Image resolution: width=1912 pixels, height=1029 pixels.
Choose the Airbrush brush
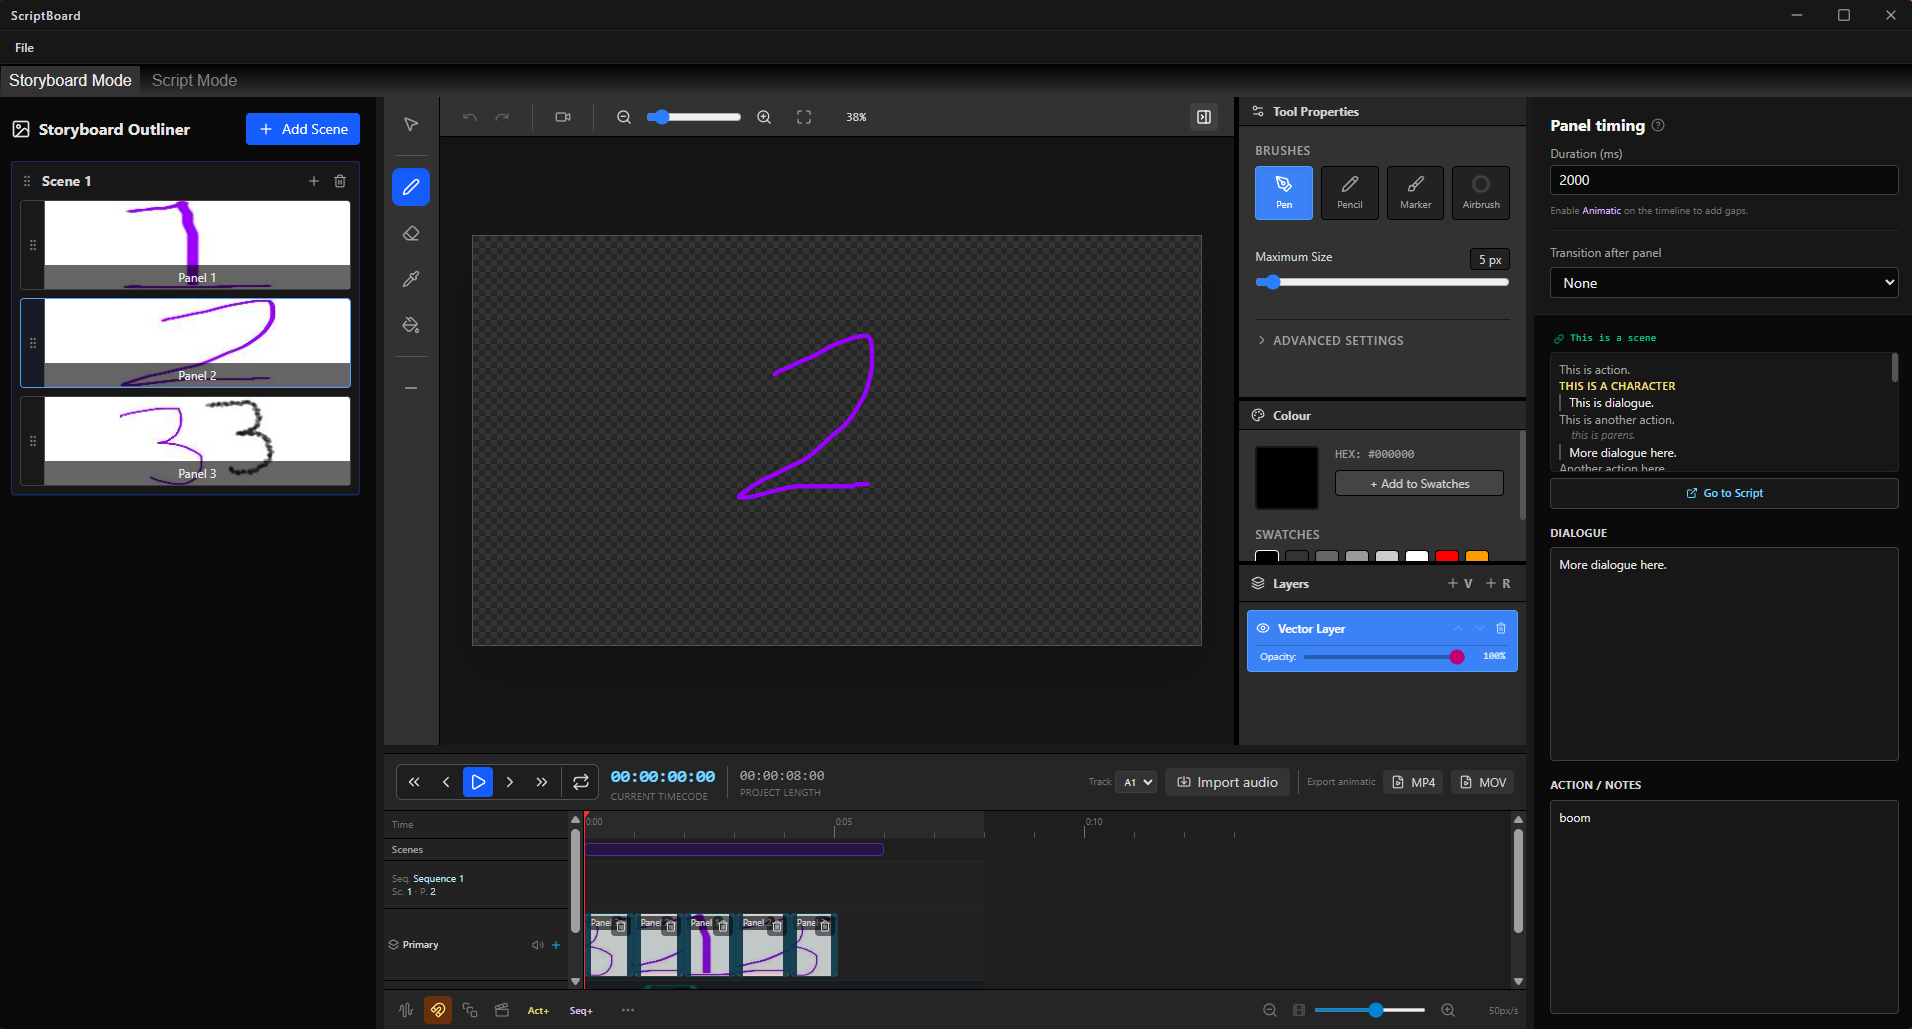pyautogui.click(x=1481, y=192)
